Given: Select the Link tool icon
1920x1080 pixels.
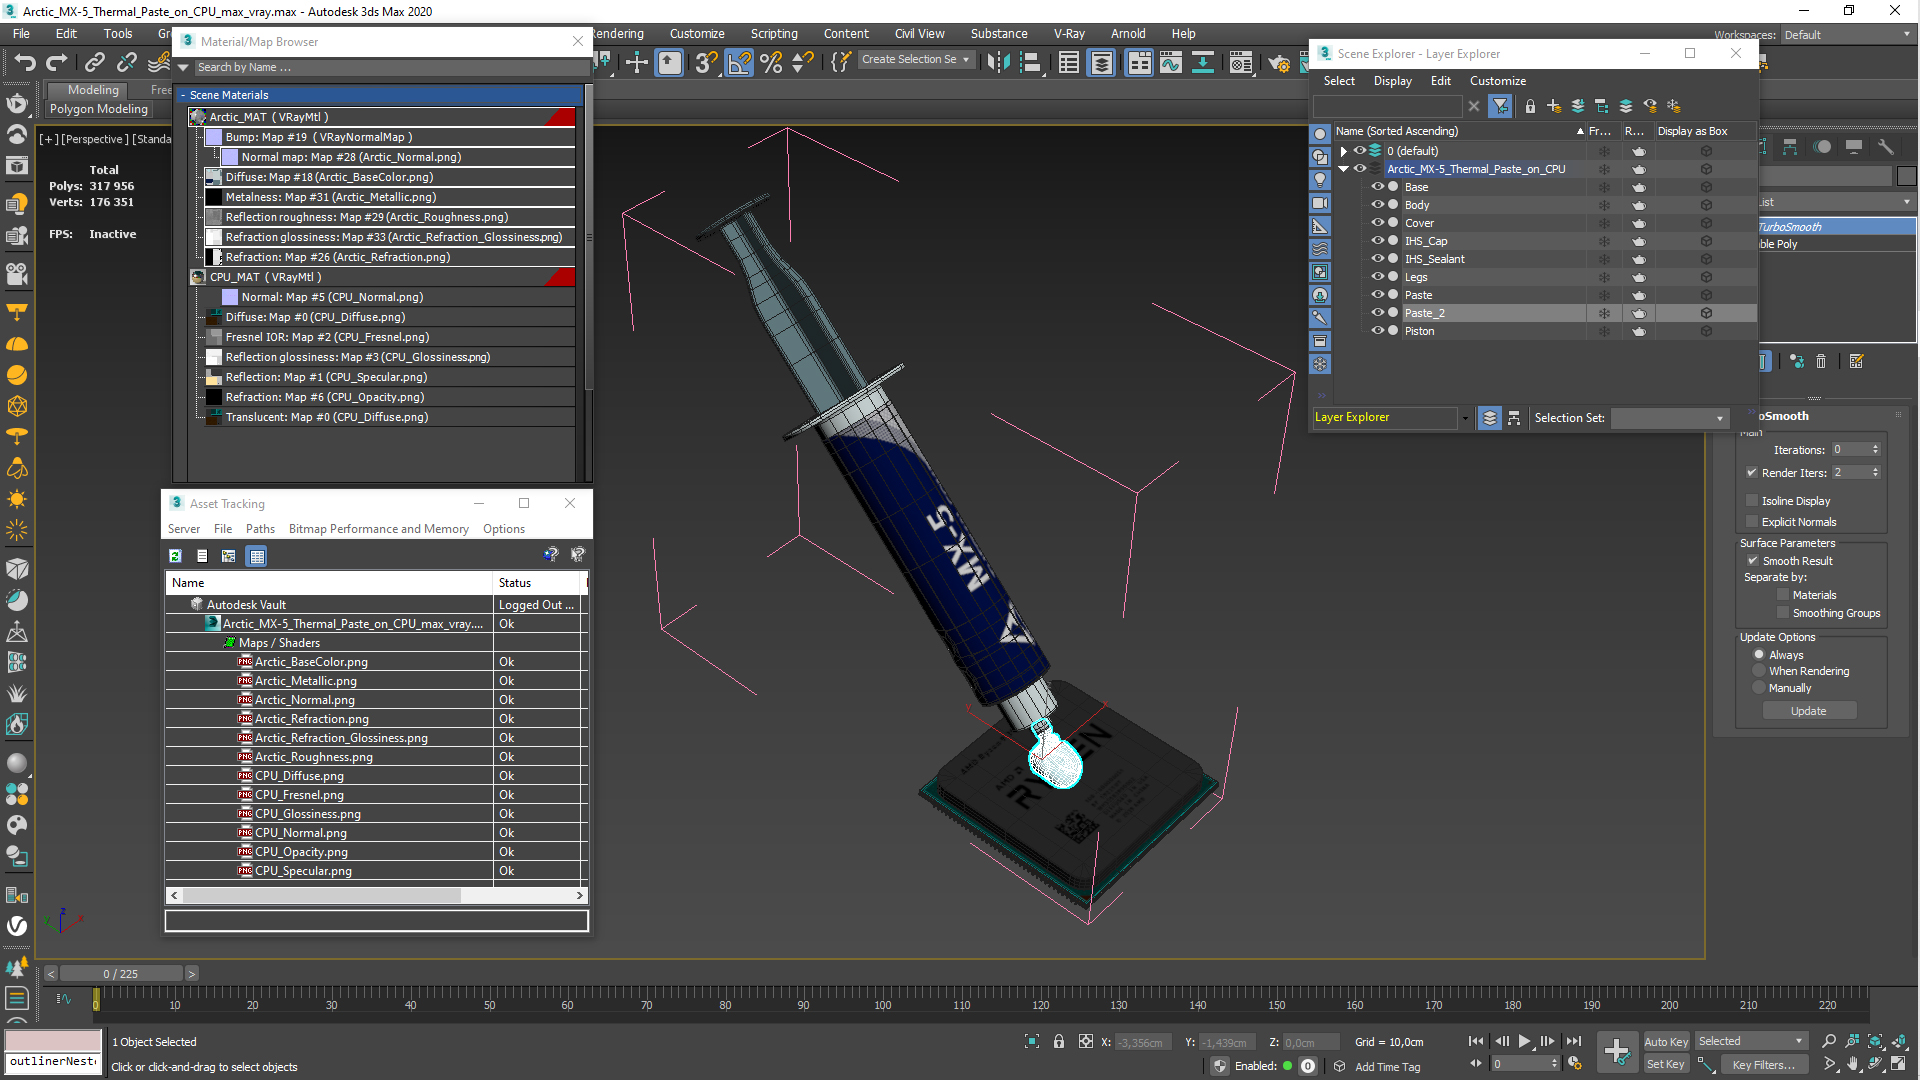Looking at the screenshot, I should (94, 63).
